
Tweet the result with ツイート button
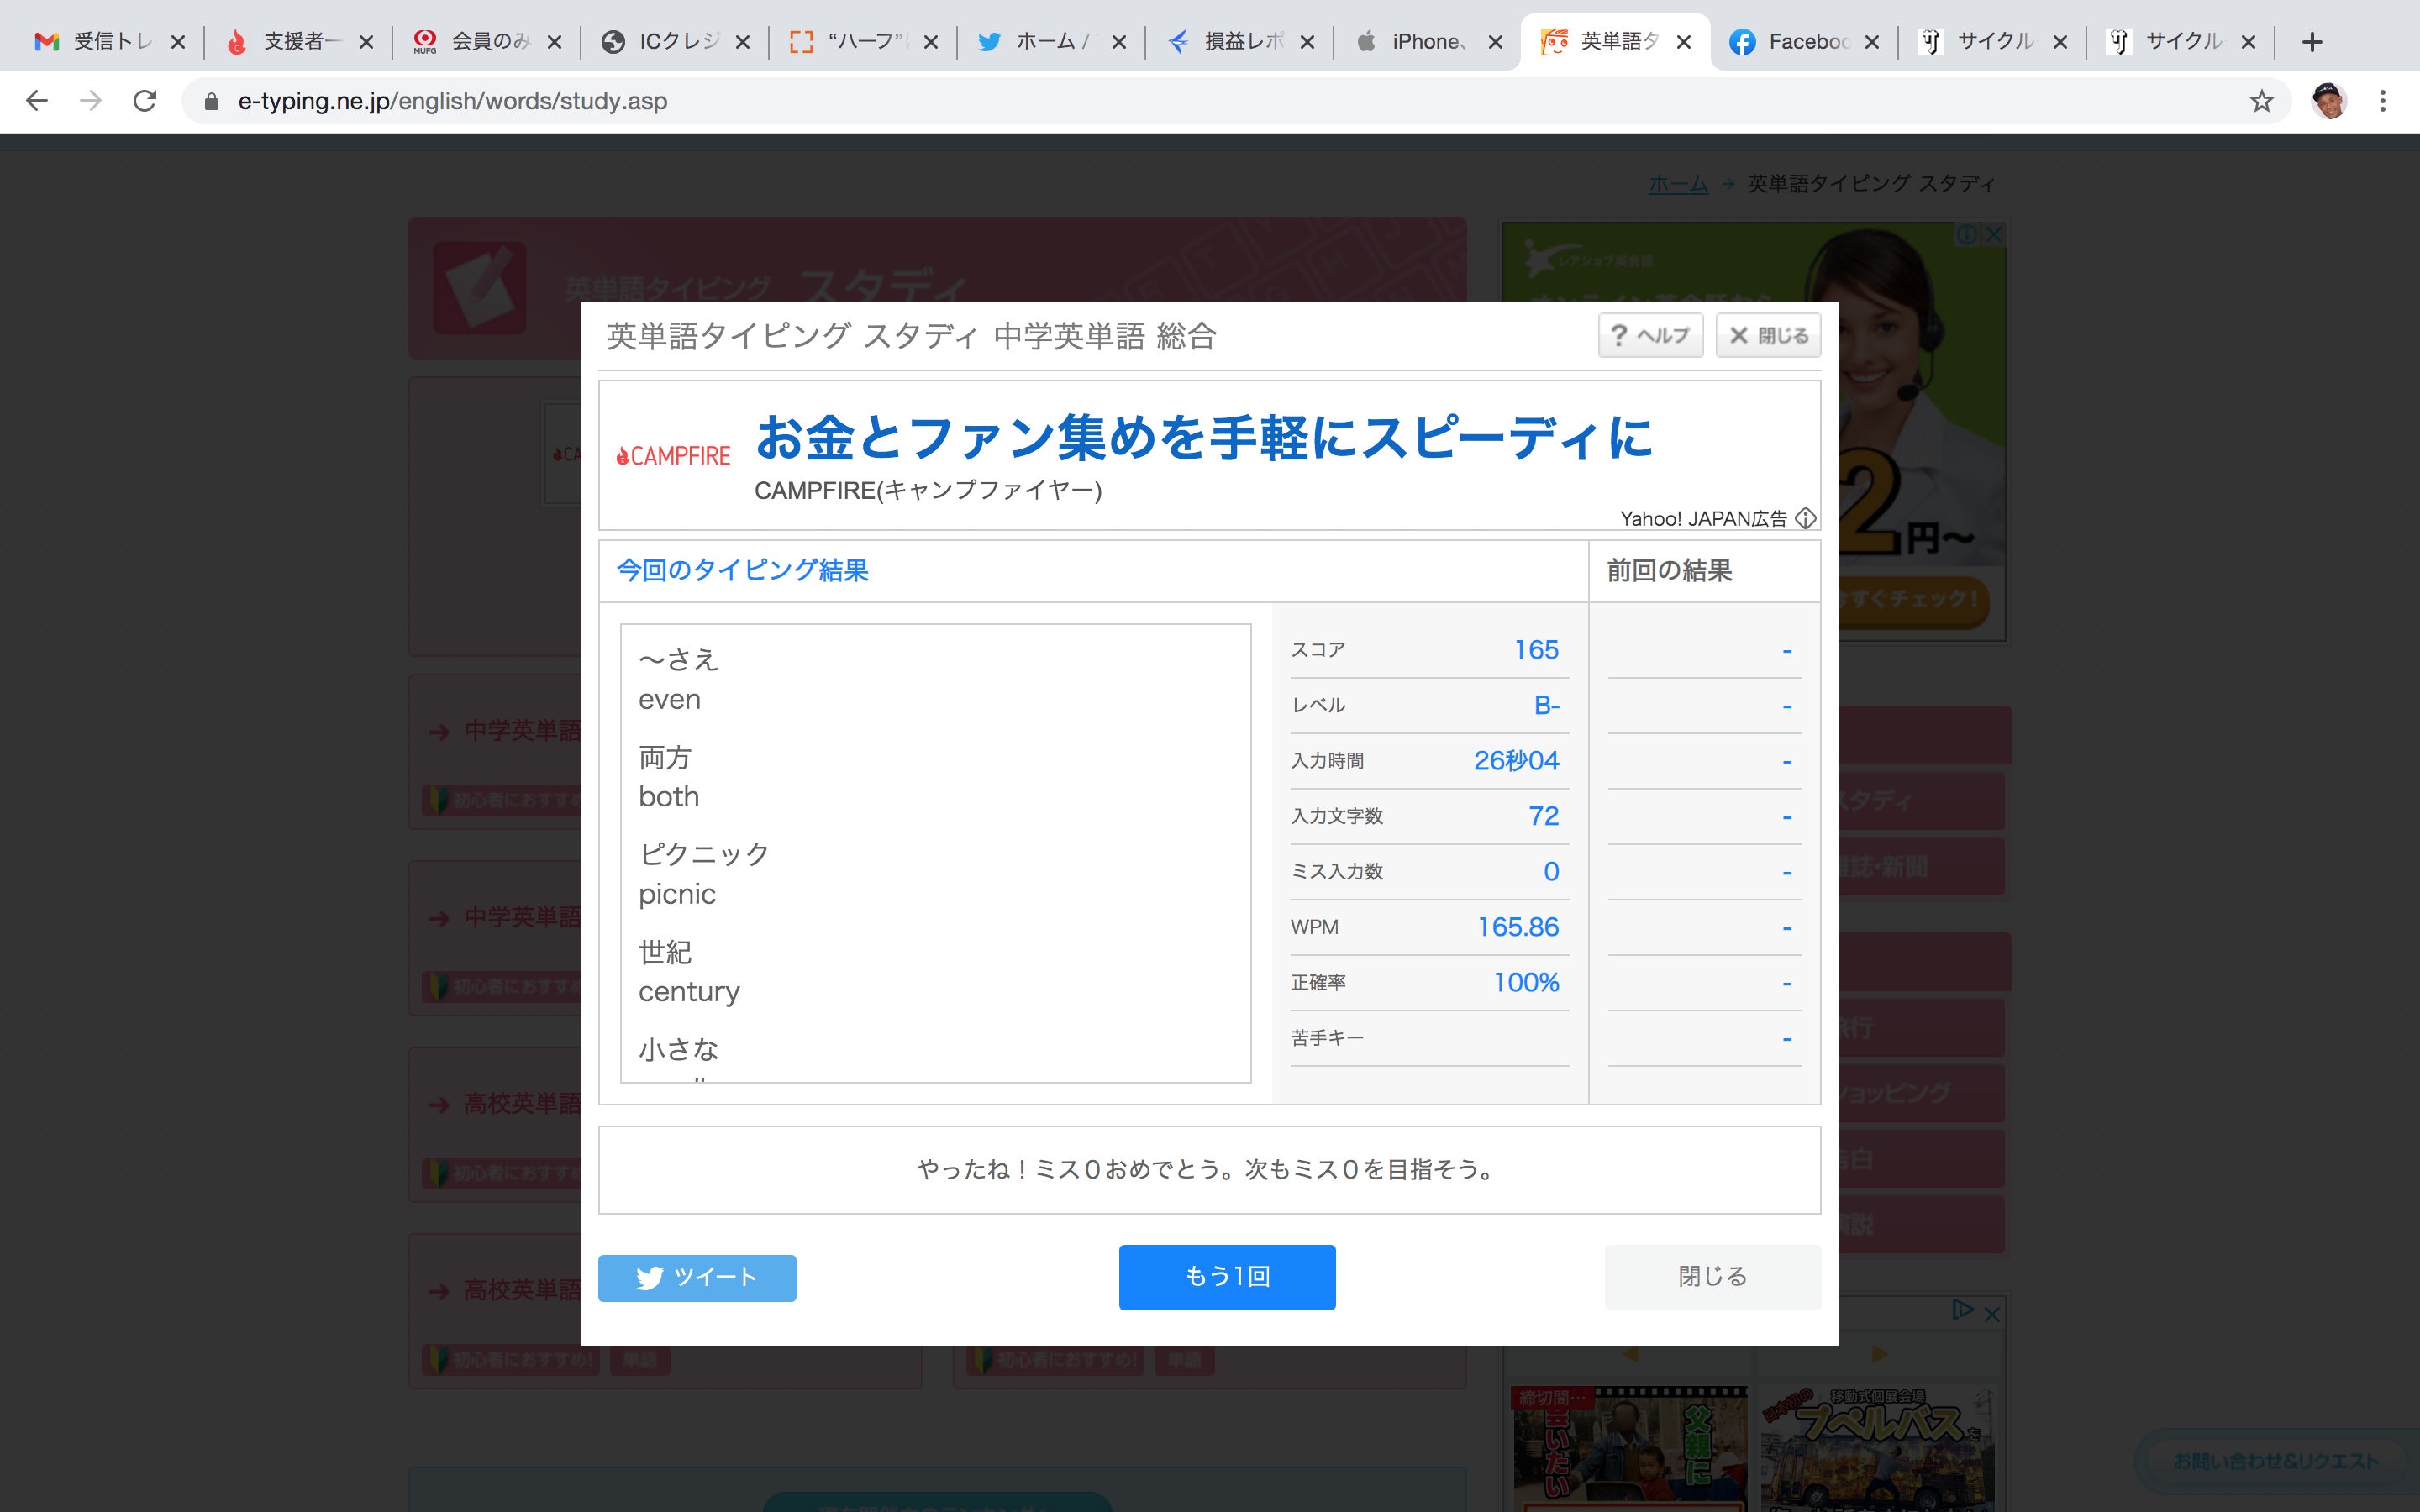[x=697, y=1277]
